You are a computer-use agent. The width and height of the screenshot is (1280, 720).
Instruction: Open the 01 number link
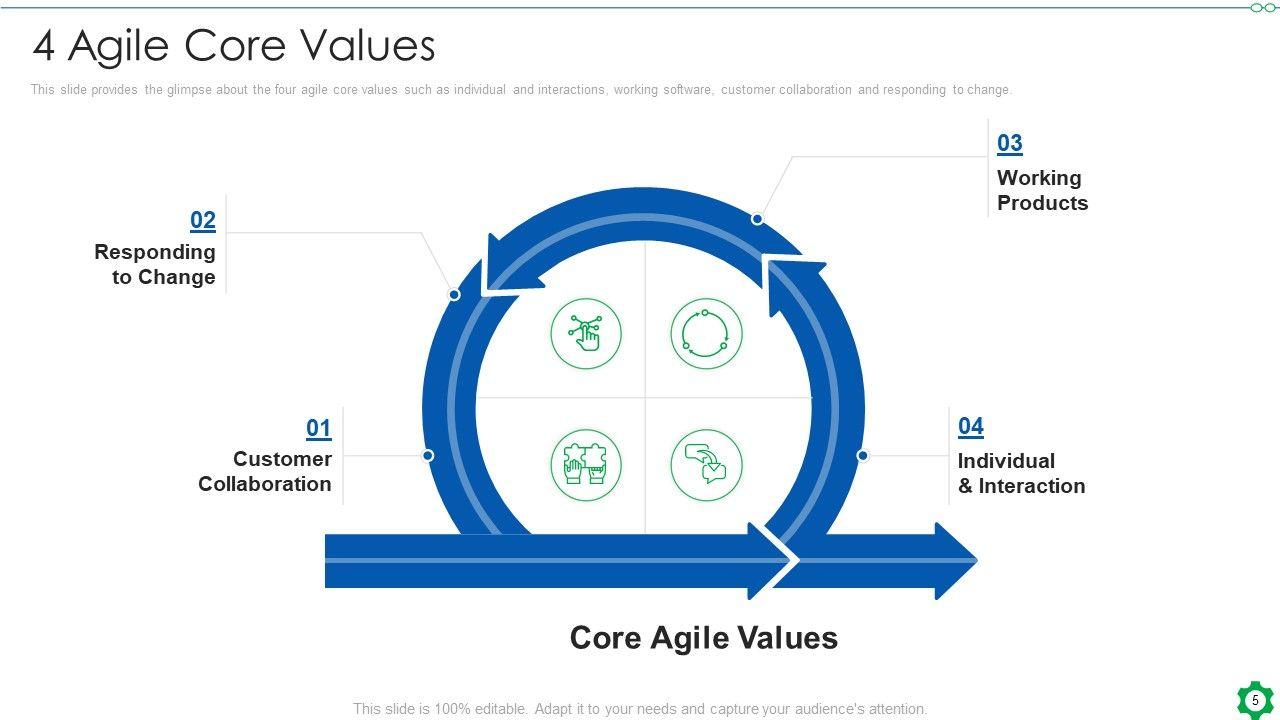point(318,429)
